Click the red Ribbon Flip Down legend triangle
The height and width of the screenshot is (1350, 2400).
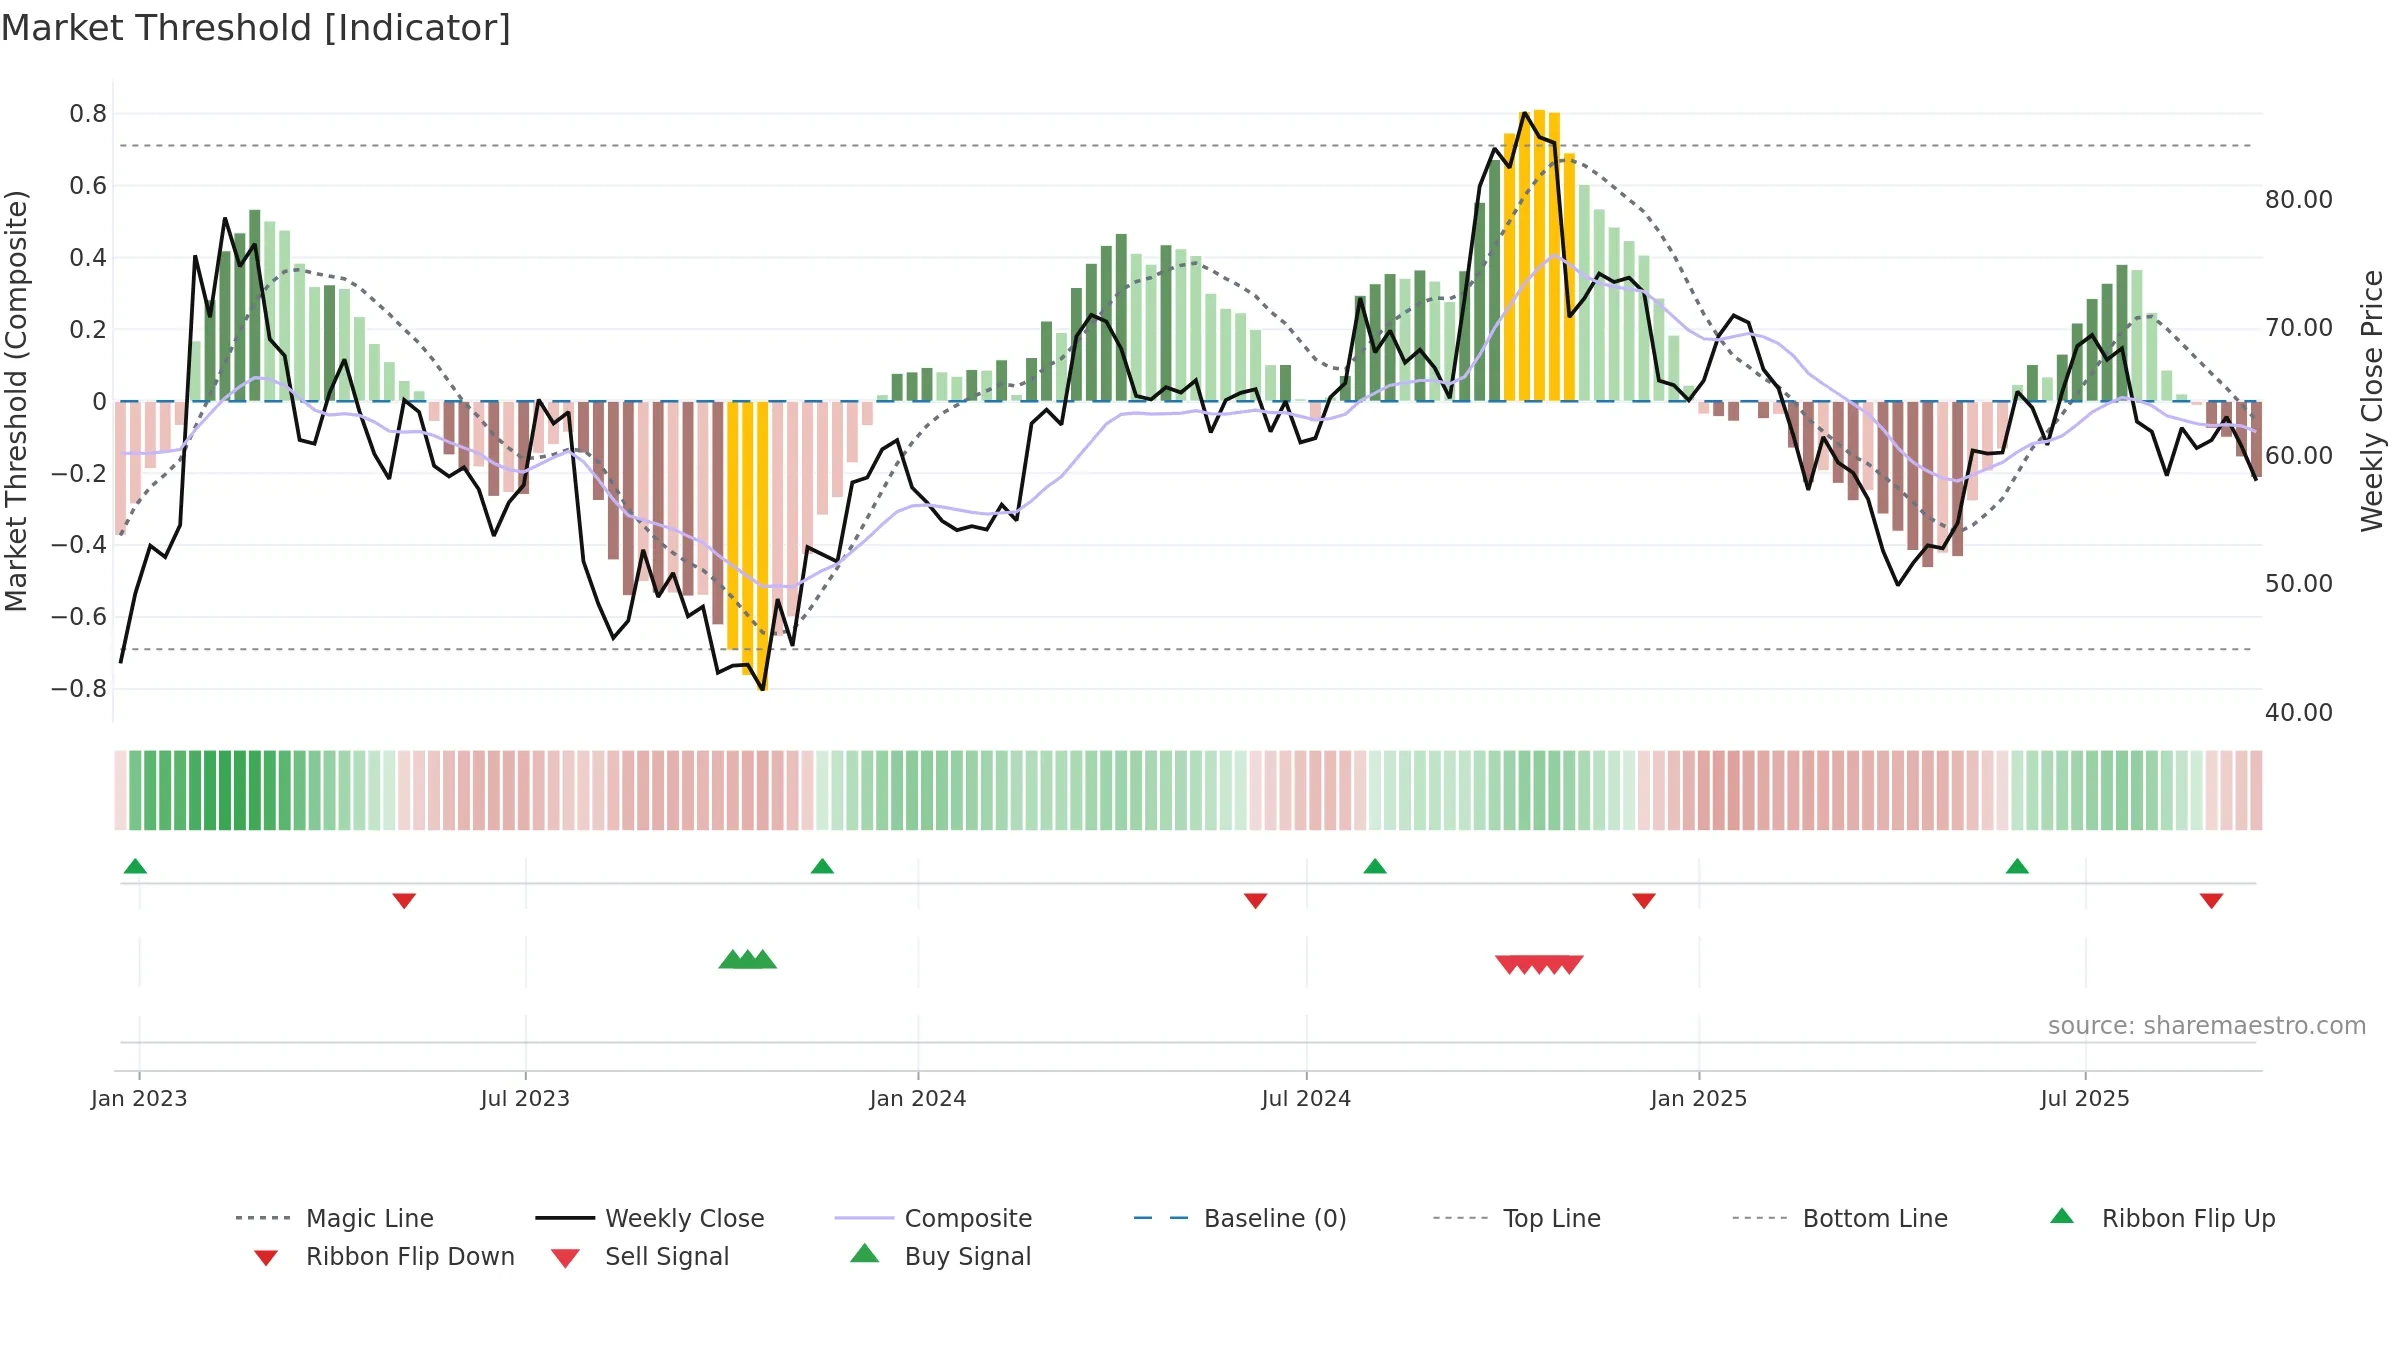click(x=266, y=1258)
